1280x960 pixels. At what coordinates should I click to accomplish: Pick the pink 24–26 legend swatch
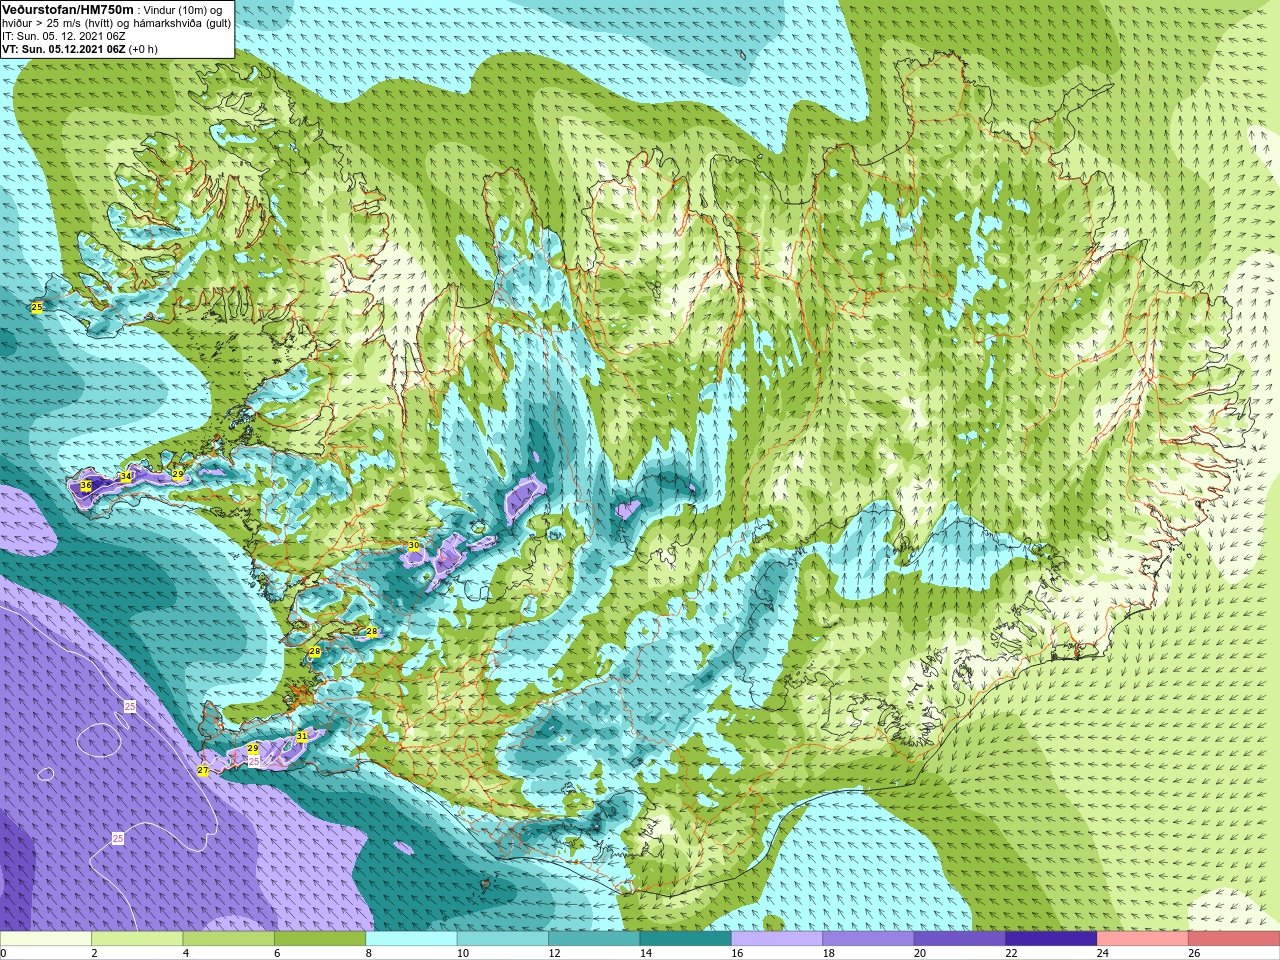tap(1143, 938)
